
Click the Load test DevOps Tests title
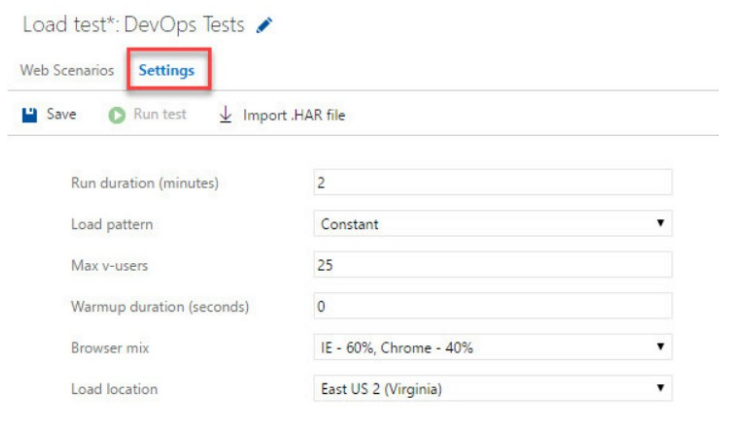coord(133,25)
